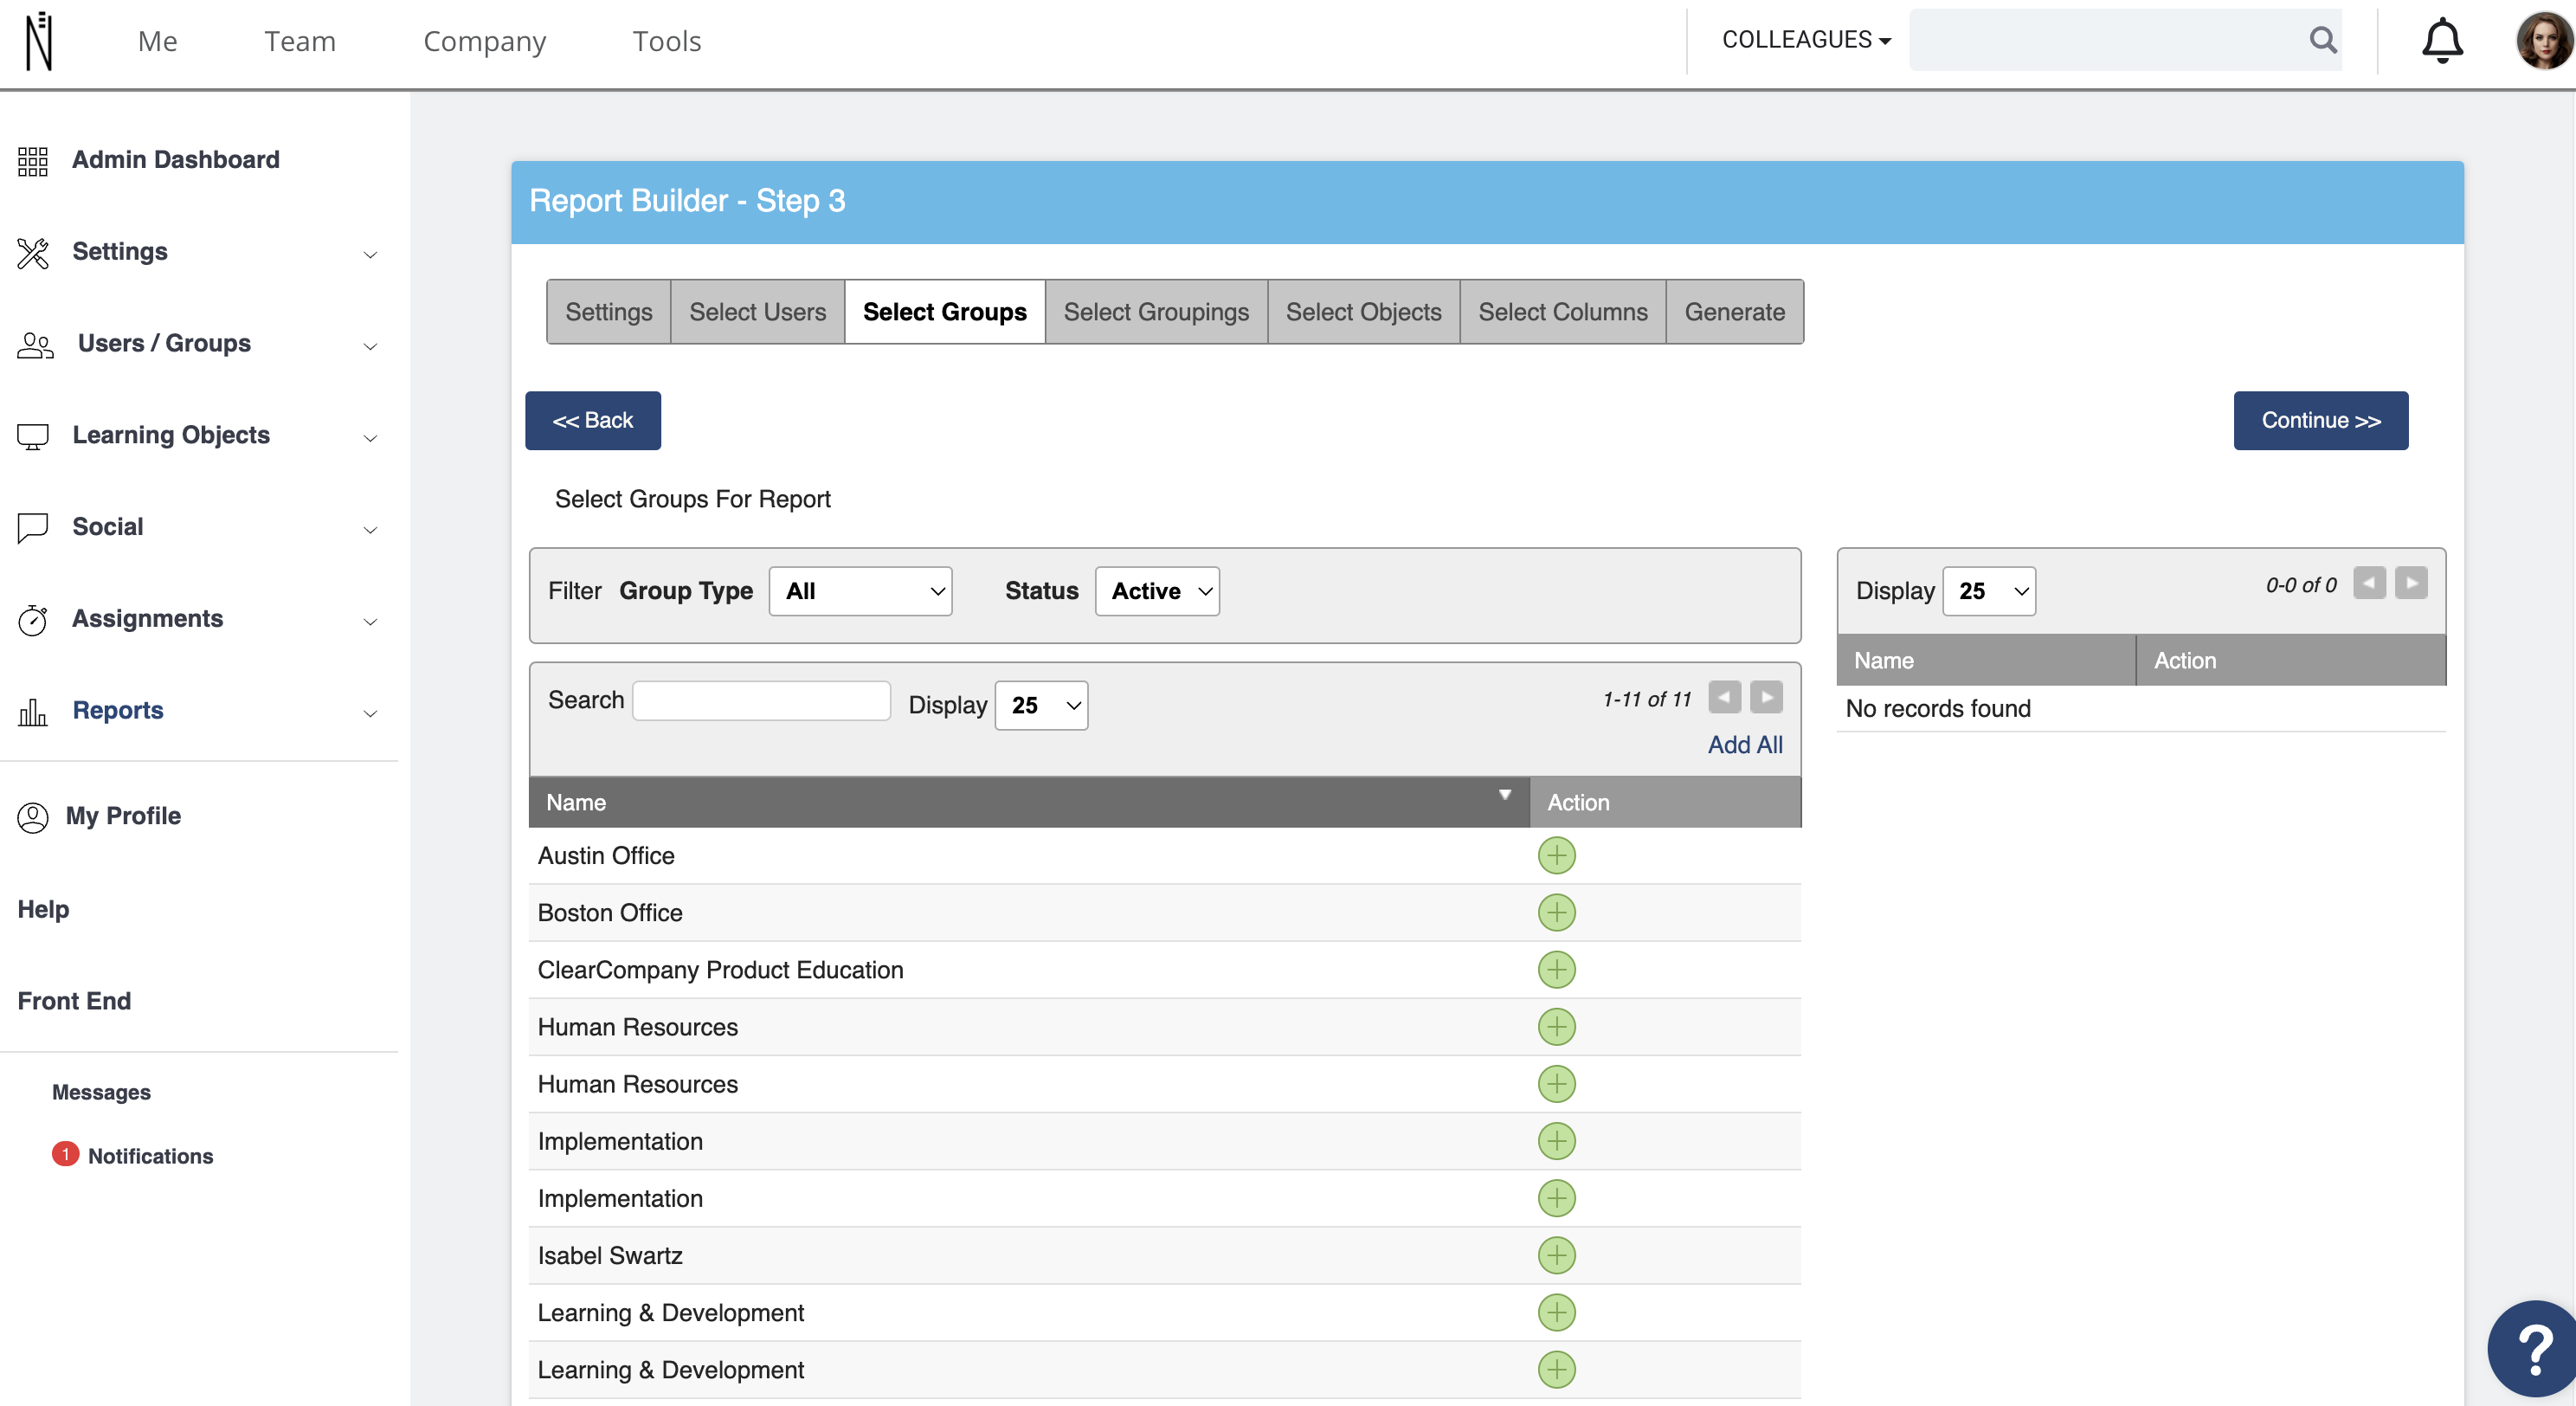The width and height of the screenshot is (2576, 1406).
Task: Expand the Reports sidebar section
Action: pyautogui.click(x=370, y=713)
